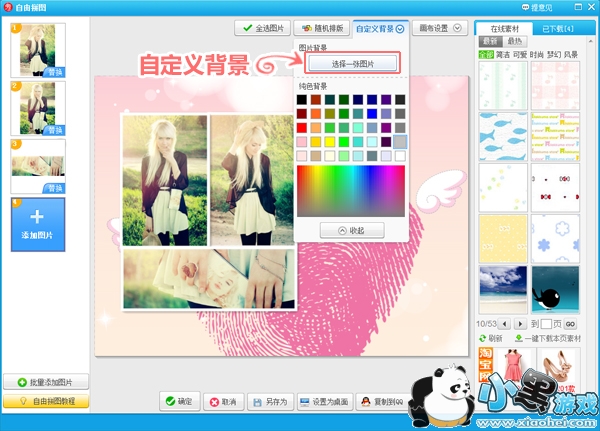Filter materials by 梦幻
The image size is (600, 431).
point(554,55)
